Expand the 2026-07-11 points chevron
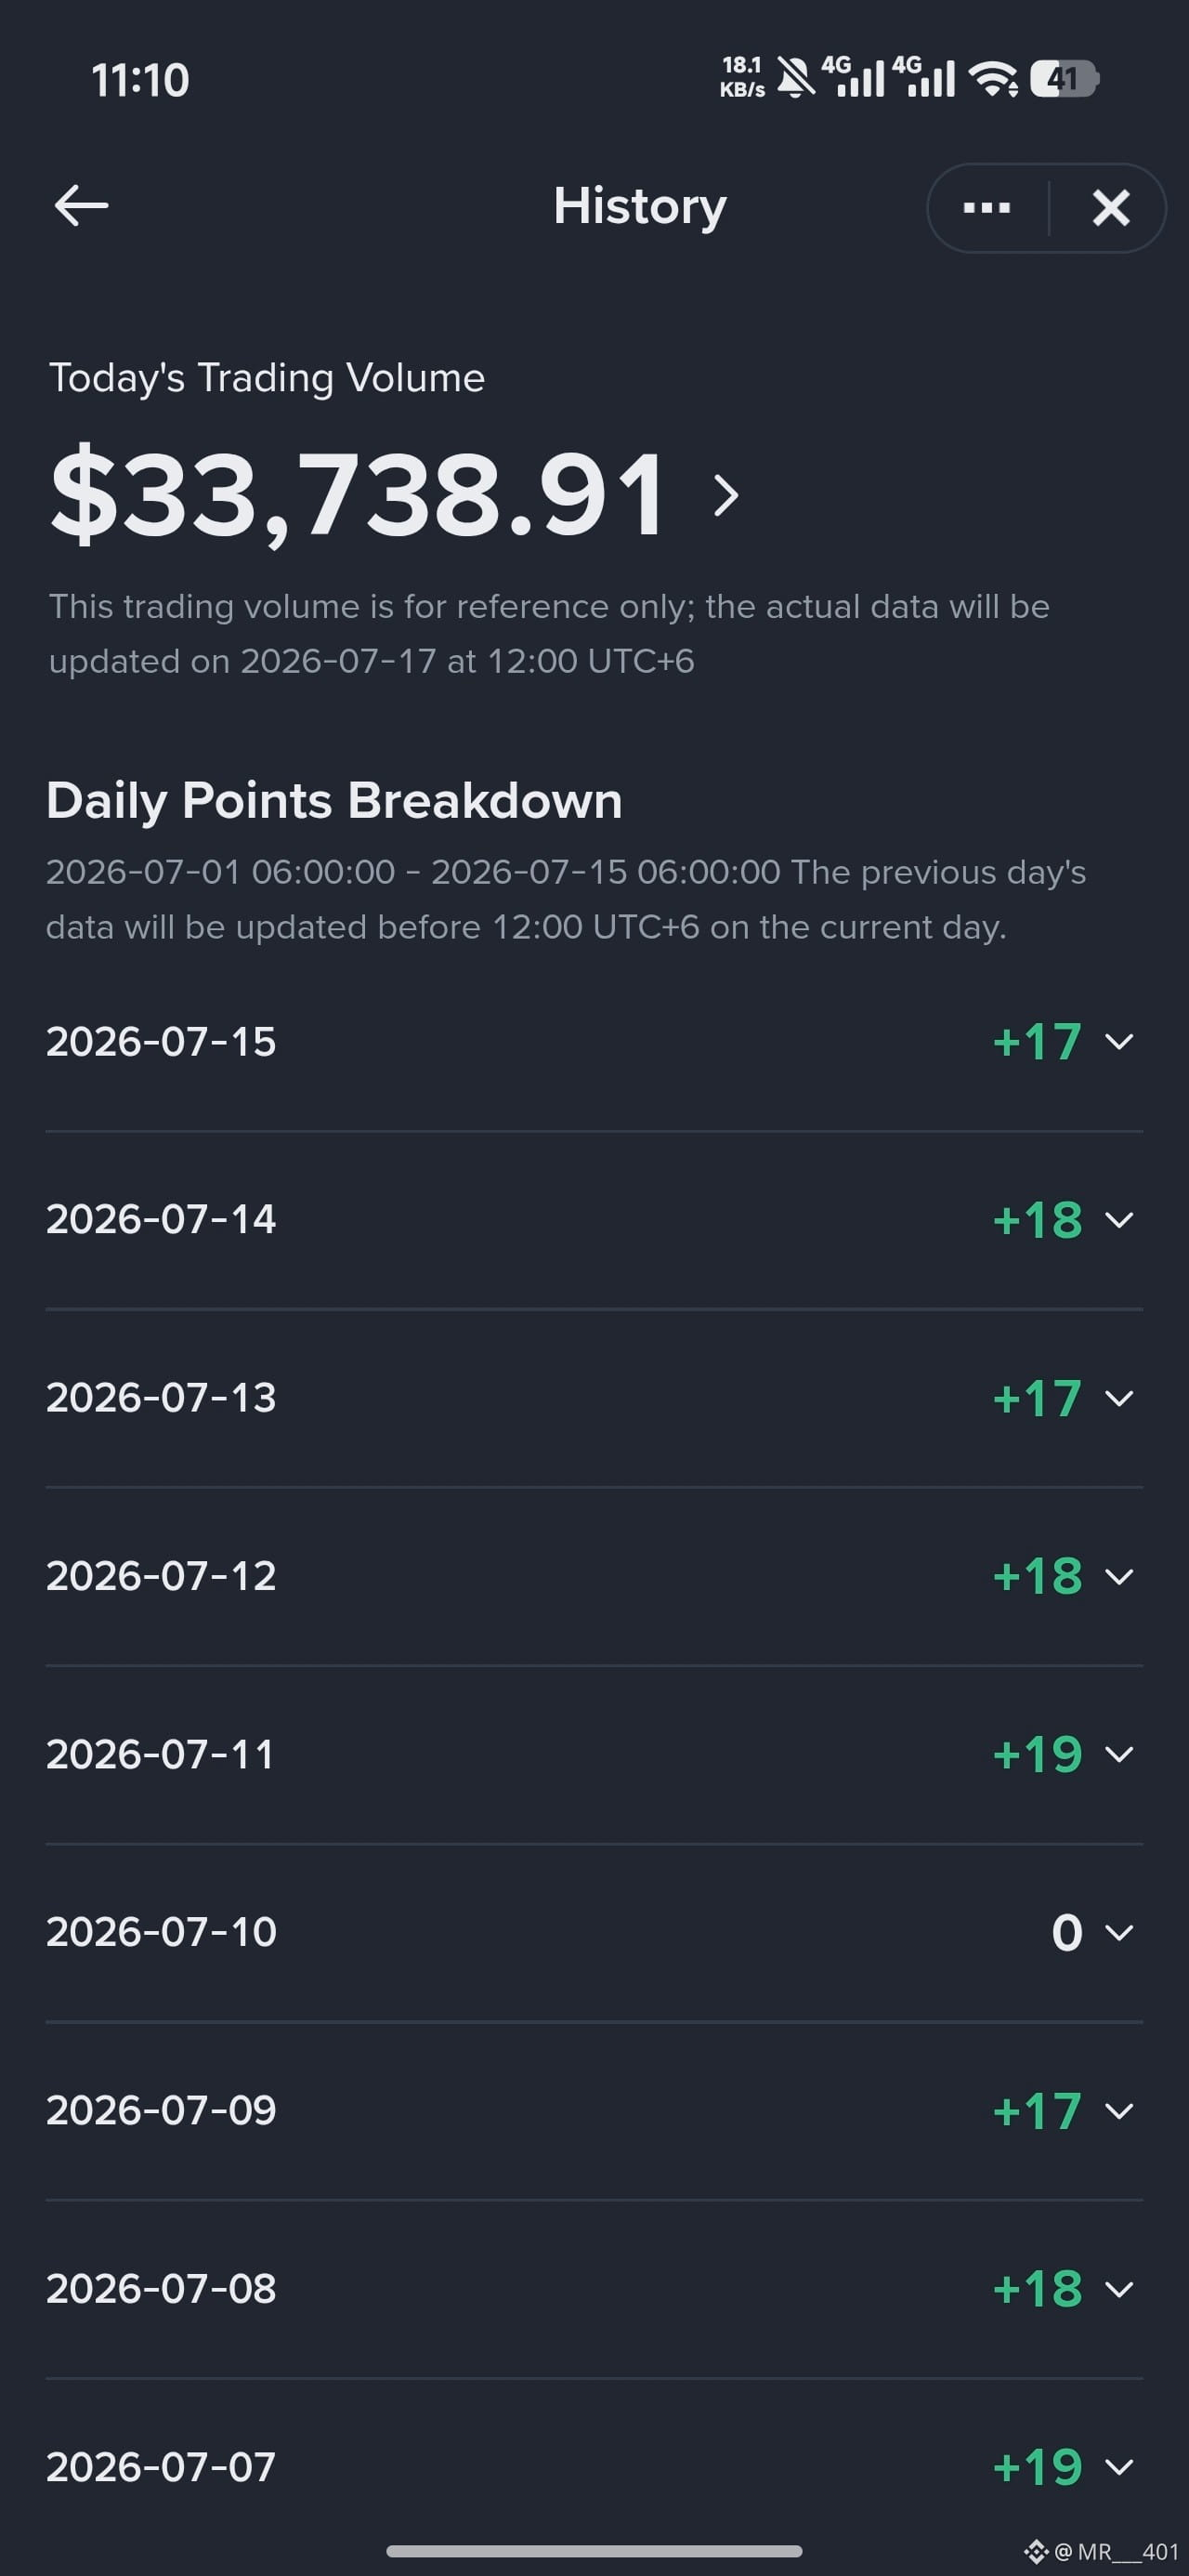This screenshot has width=1189, height=2576. point(1119,1754)
